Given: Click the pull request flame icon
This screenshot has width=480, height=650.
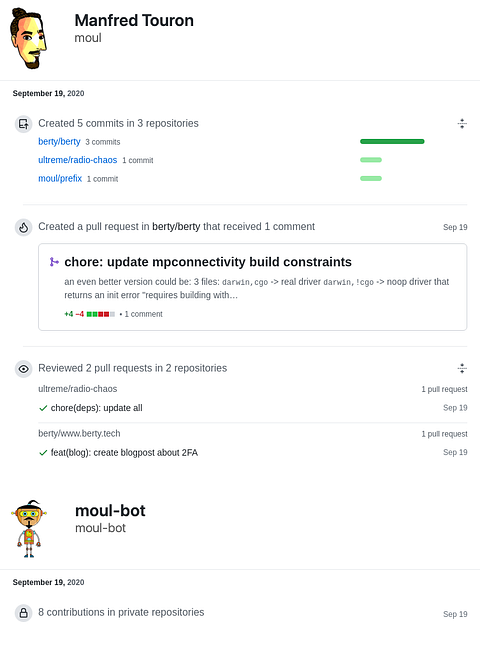Looking at the screenshot, I should click(x=24, y=227).
